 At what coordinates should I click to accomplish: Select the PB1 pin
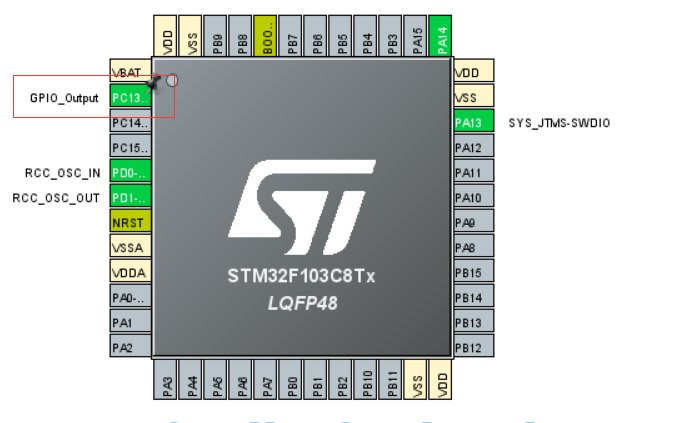click(x=315, y=380)
